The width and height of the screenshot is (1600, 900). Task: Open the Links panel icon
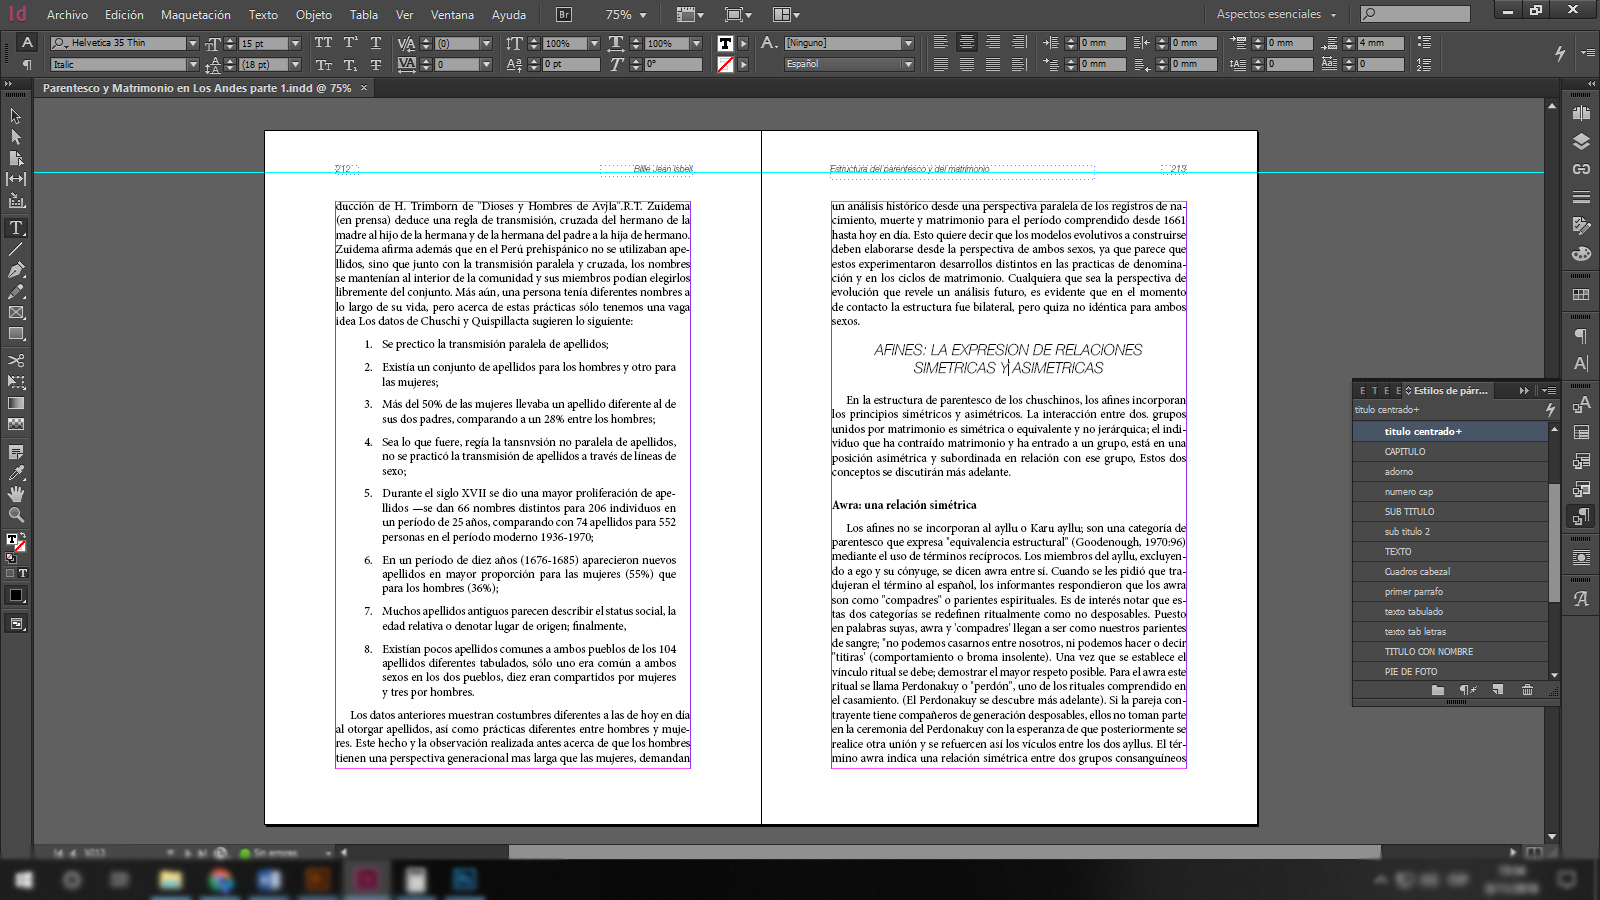coord(1581,169)
